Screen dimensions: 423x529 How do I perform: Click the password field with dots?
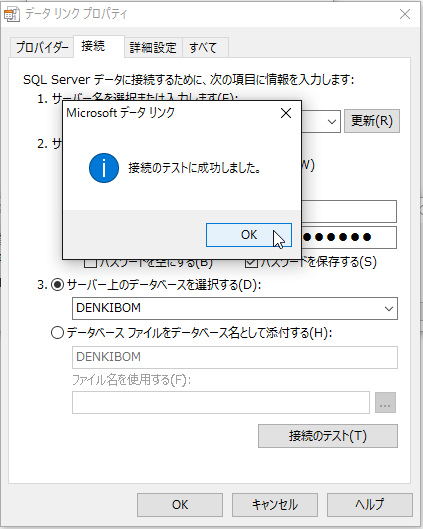[349, 238]
